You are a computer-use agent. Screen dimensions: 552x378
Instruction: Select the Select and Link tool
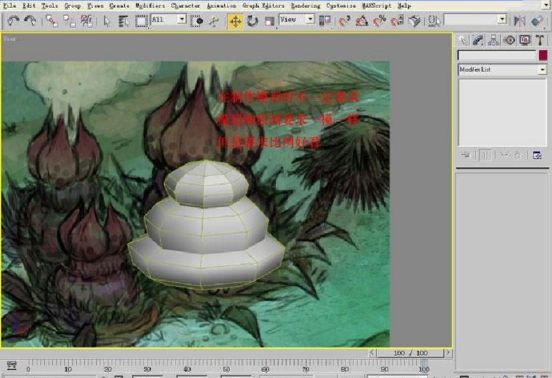[x=52, y=21]
